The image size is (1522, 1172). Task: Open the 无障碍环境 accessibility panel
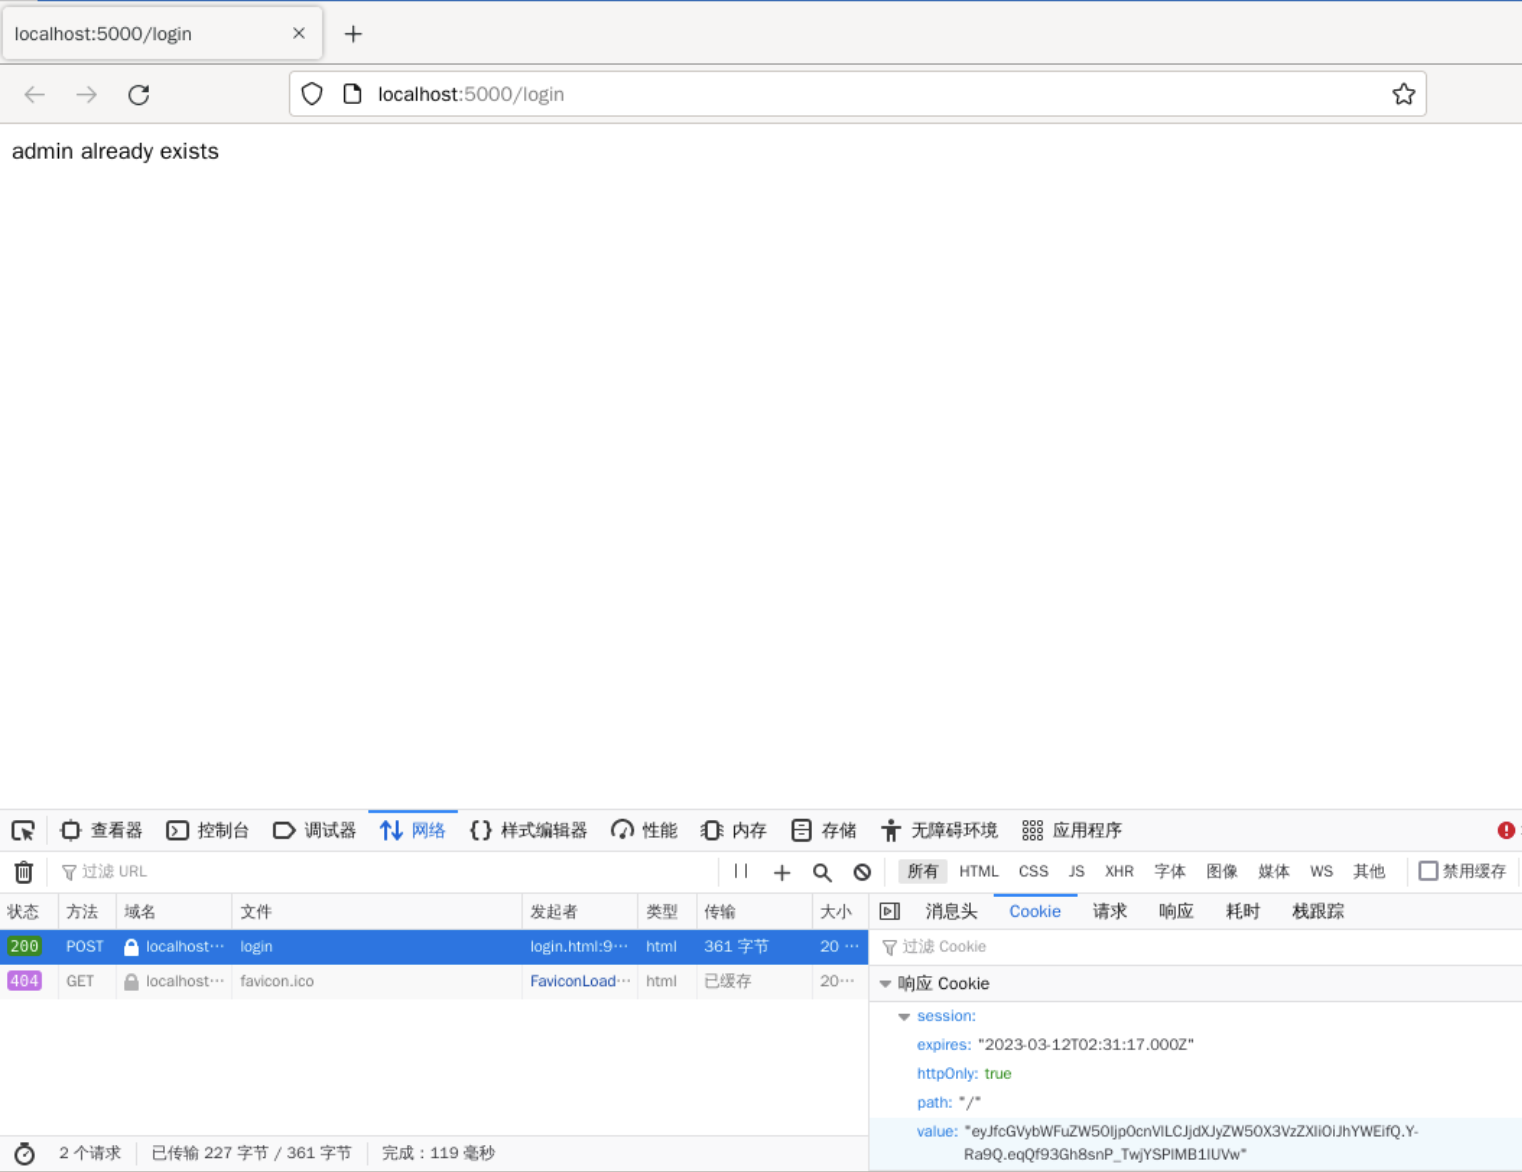point(940,830)
